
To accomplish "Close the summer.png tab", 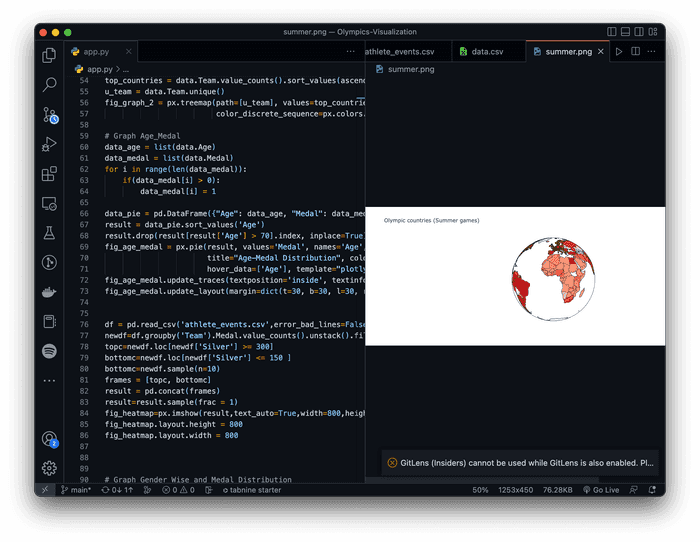I will click(x=601, y=52).
